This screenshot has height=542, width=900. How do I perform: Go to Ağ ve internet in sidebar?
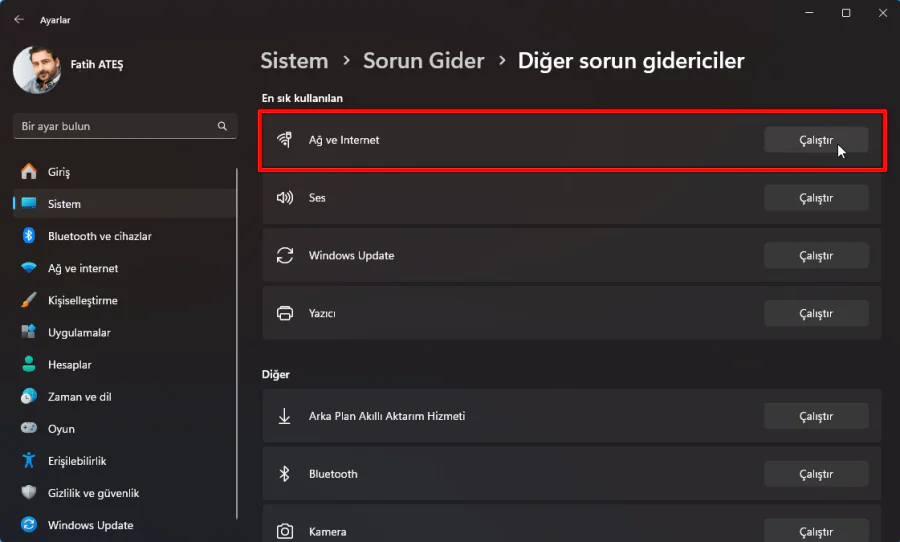125,268
